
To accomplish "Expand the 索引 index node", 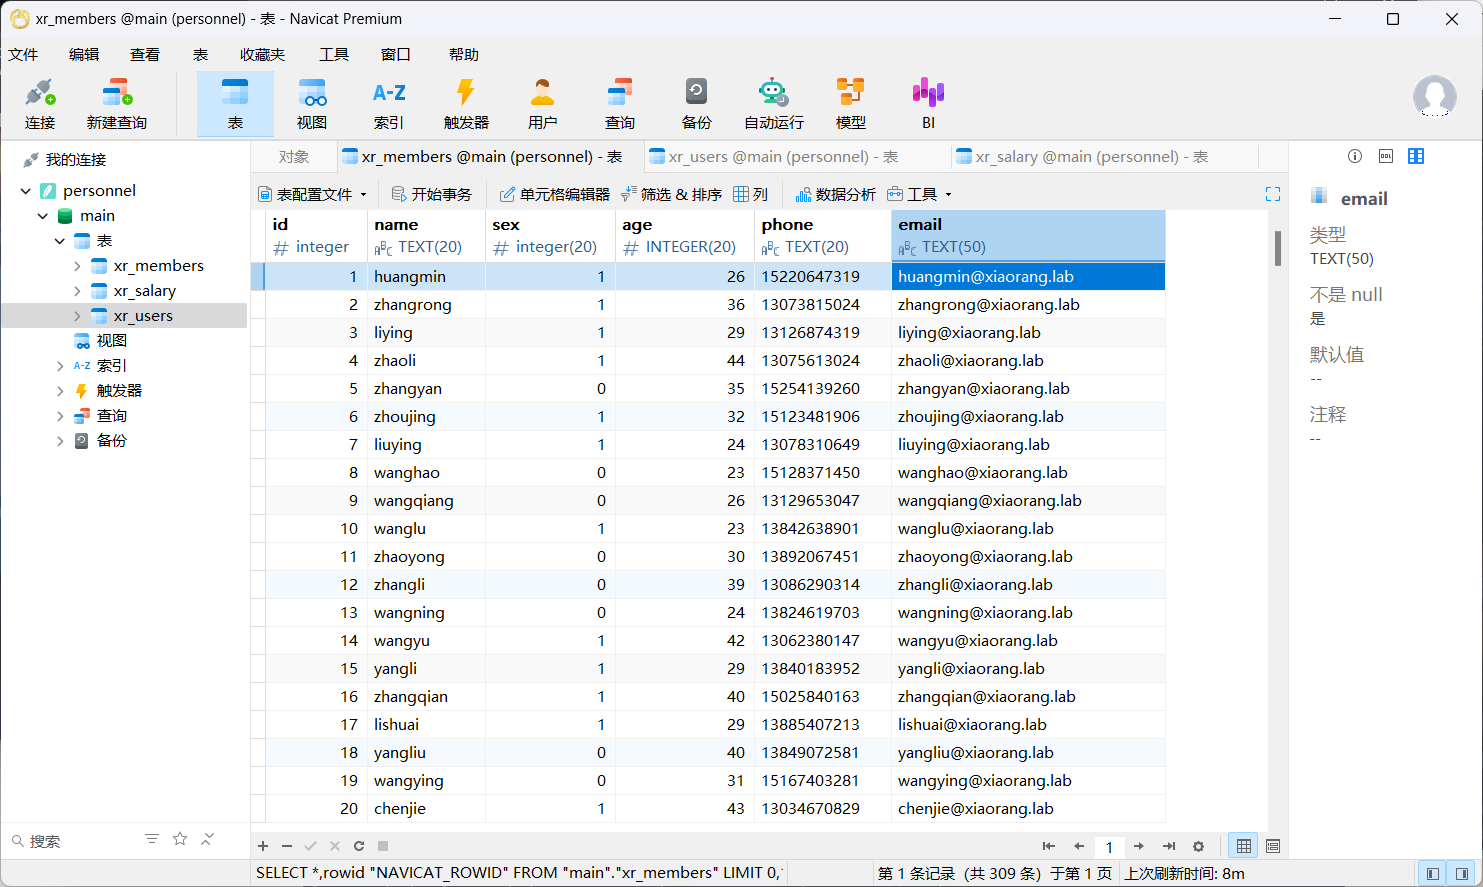I will [60, 366].
